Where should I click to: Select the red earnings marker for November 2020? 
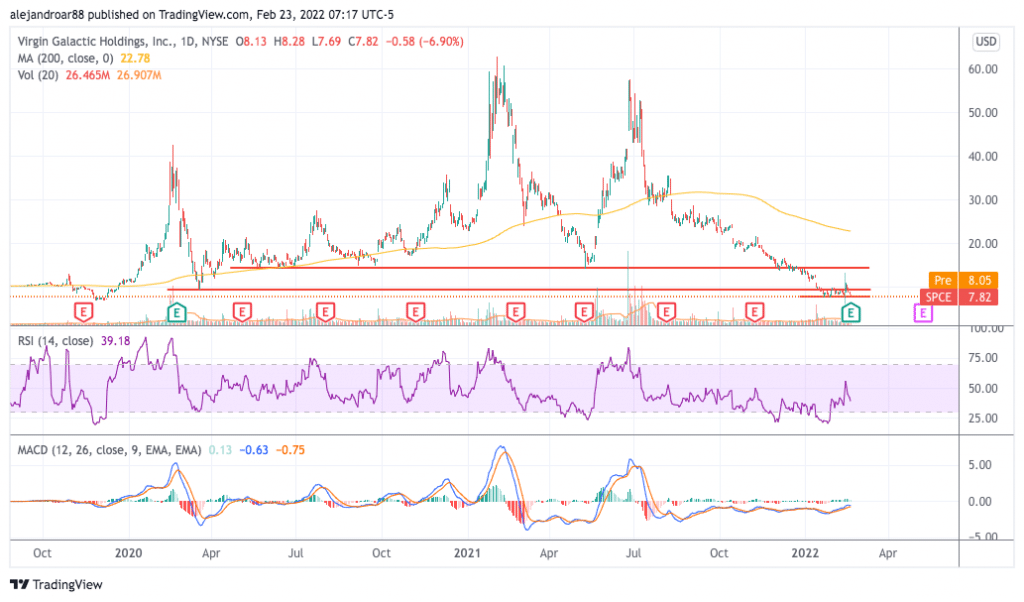[415, 312]
